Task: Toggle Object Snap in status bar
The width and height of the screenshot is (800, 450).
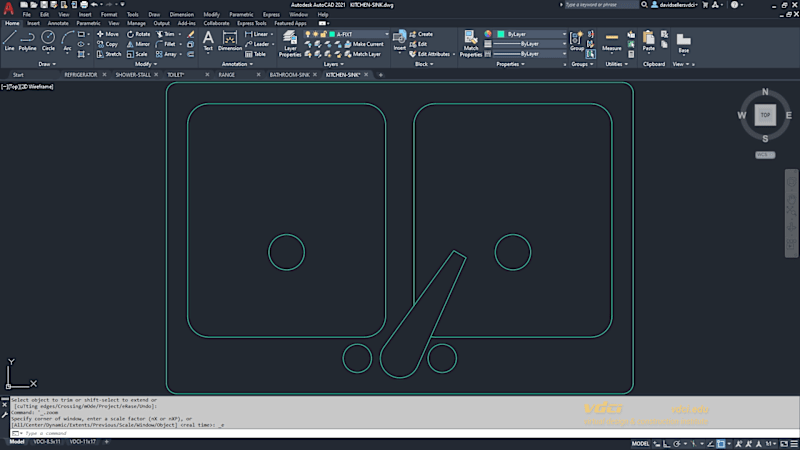Action: point(720,444)
